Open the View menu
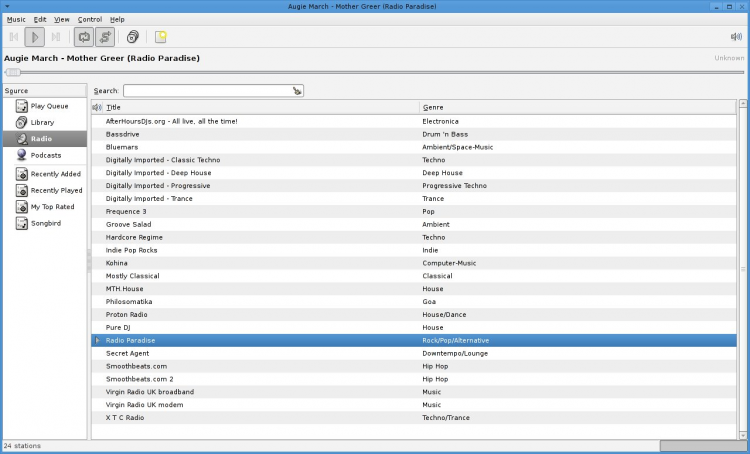The width and height of the screenshot is (750, 454). (61, 20)
